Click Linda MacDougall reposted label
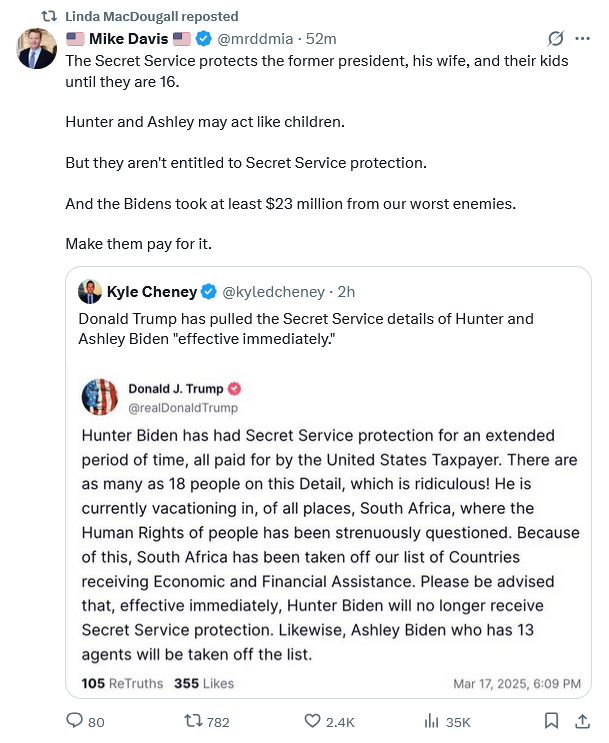The width and height of the screenshot is (609, 743). pyautogui.click(x=151, y=16)
